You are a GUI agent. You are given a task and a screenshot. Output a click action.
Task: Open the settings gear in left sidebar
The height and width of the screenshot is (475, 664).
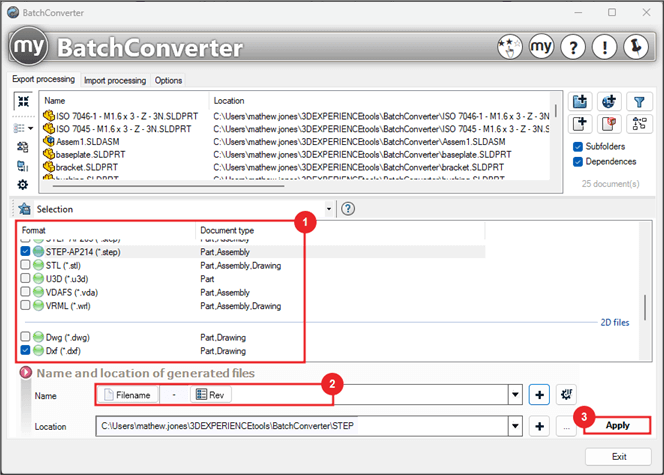click(x=22, y=185)
